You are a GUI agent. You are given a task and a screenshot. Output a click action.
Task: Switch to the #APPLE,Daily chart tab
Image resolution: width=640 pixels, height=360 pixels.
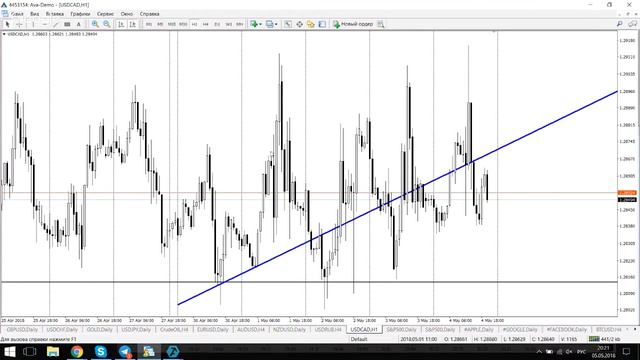479,329
